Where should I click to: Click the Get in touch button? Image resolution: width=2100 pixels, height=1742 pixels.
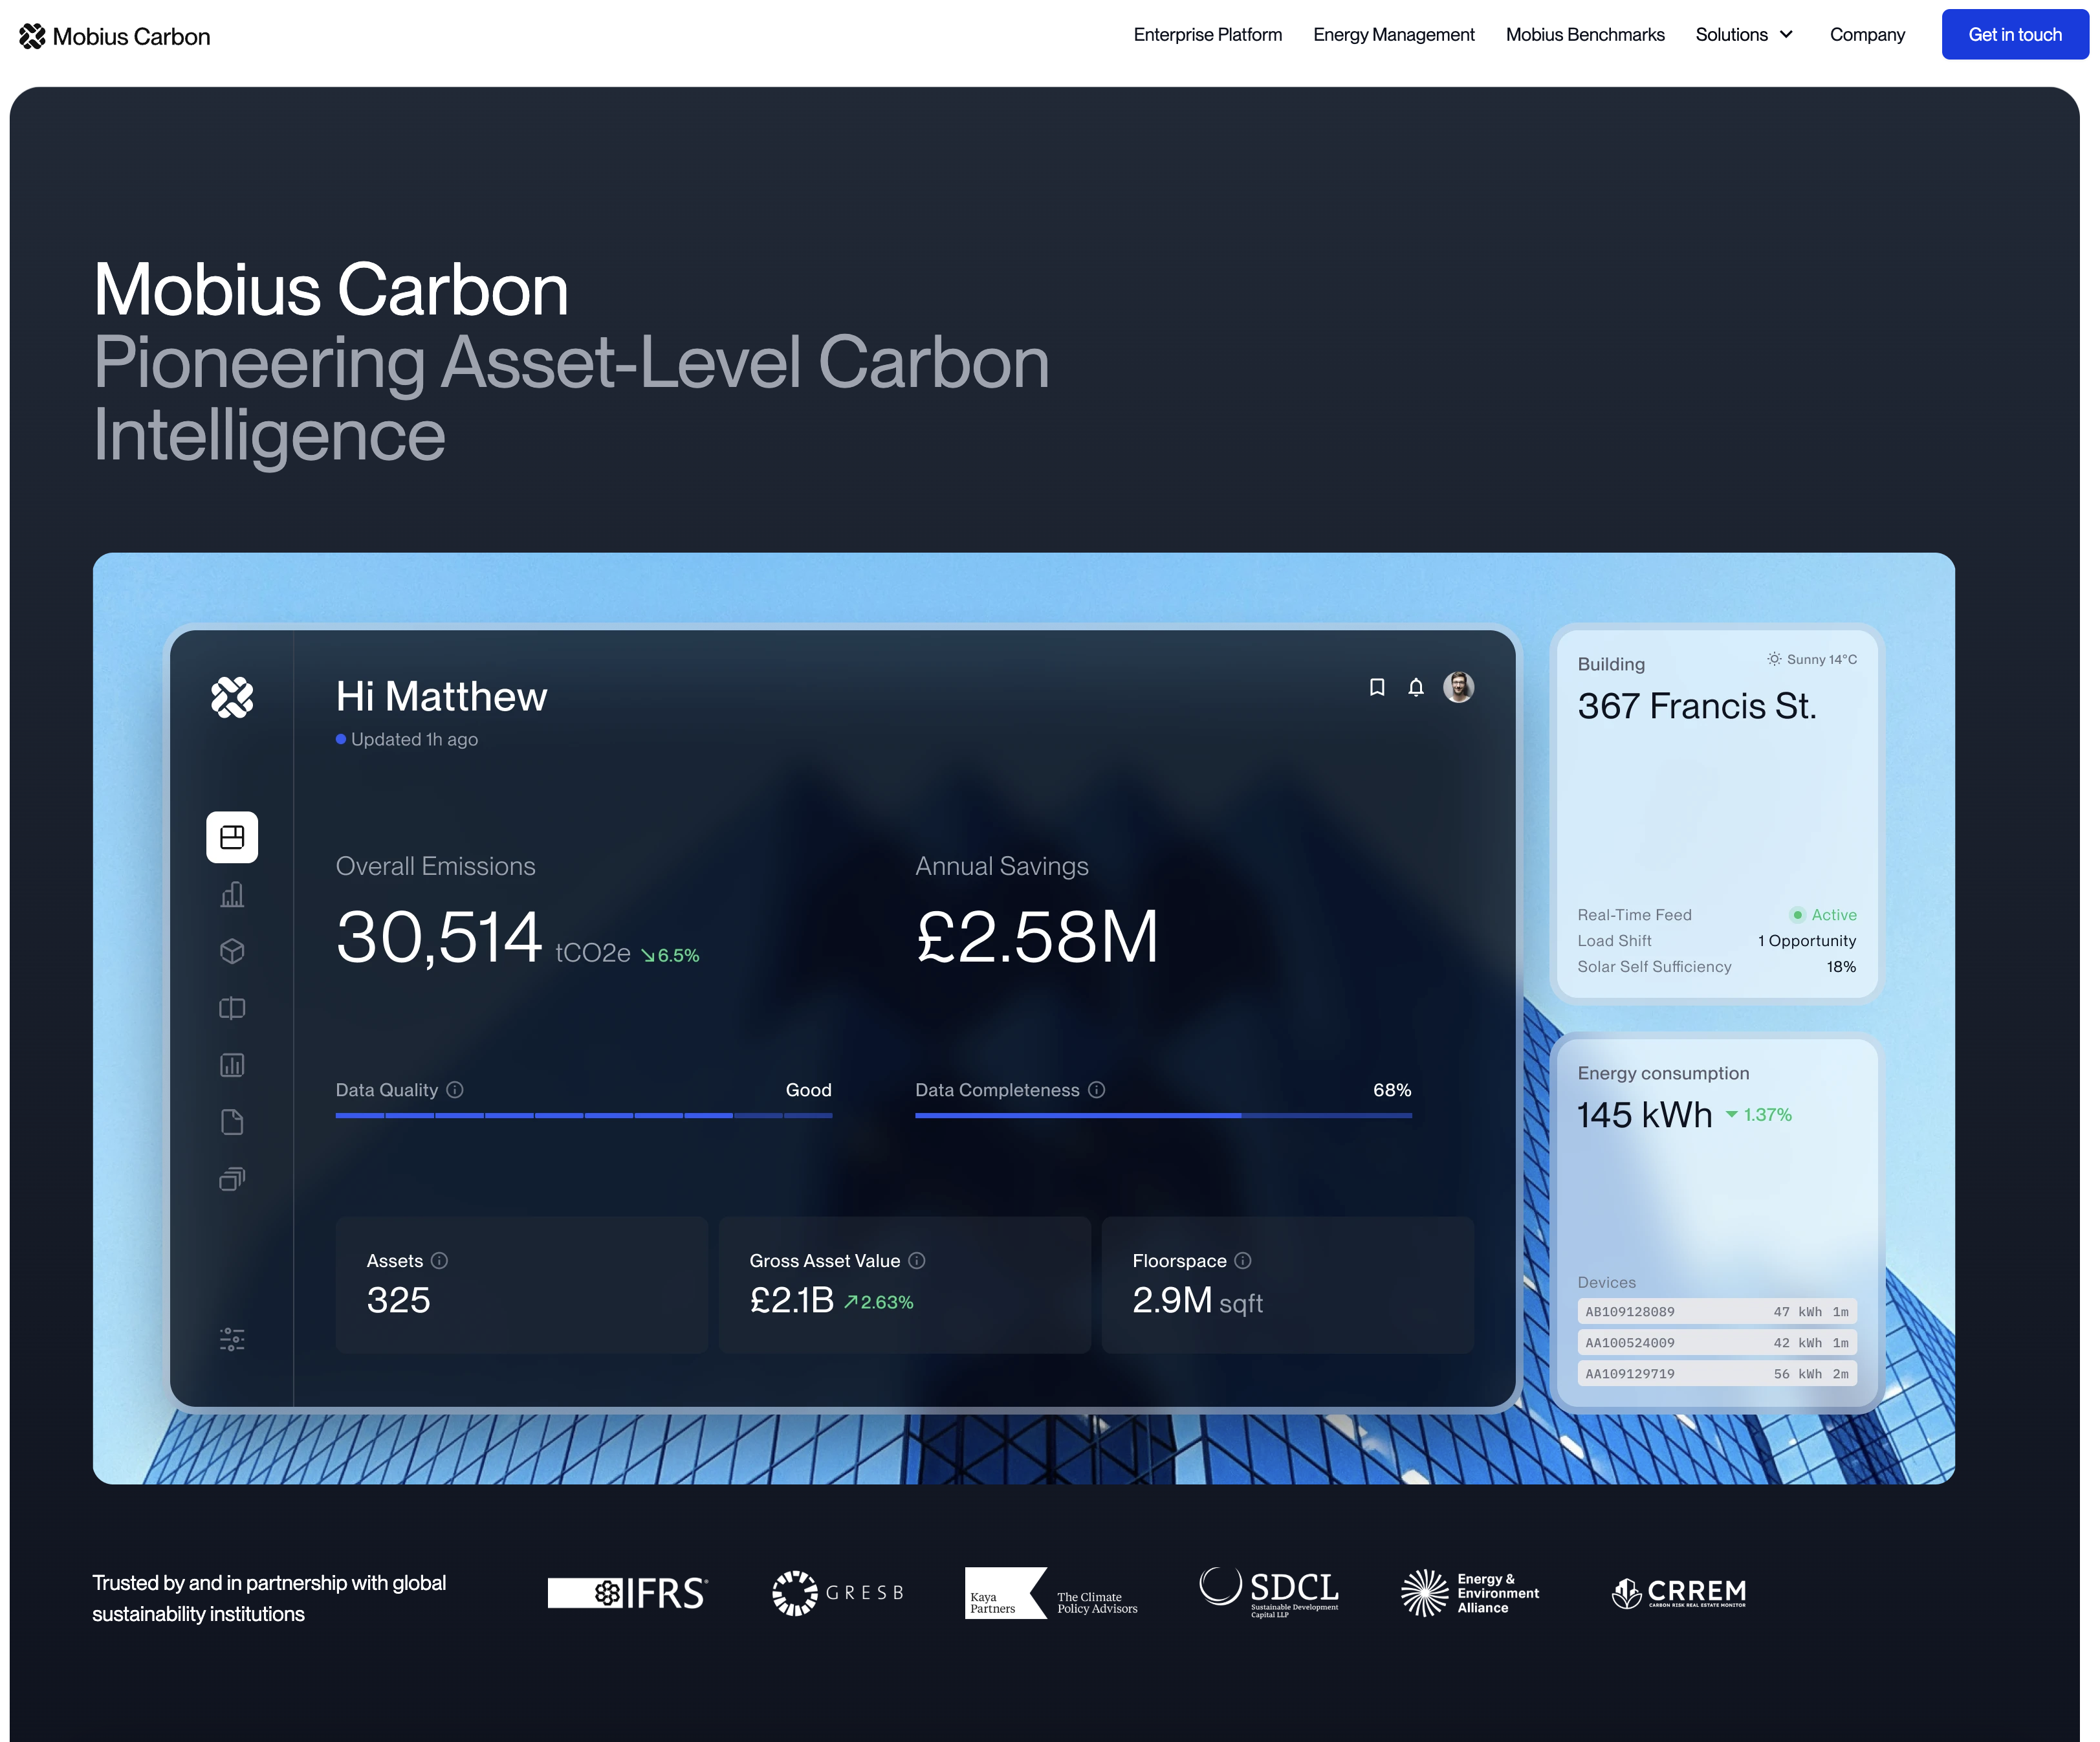tap(2014, 34)
